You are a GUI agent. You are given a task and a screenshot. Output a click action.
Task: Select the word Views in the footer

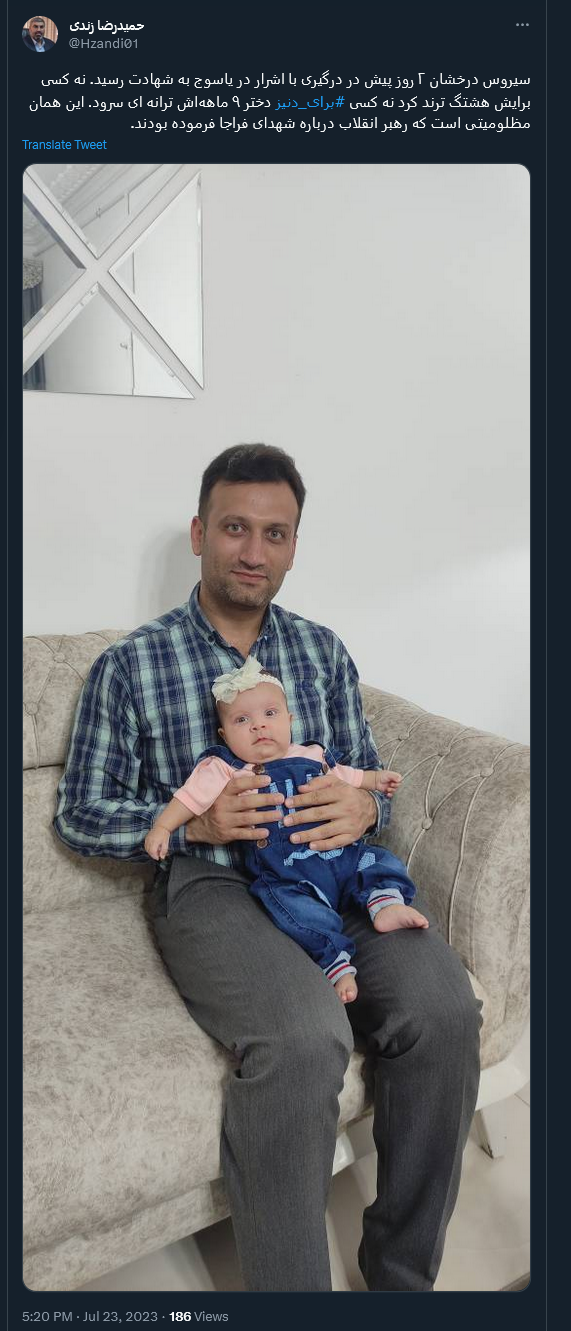[x=212, y=1316]
